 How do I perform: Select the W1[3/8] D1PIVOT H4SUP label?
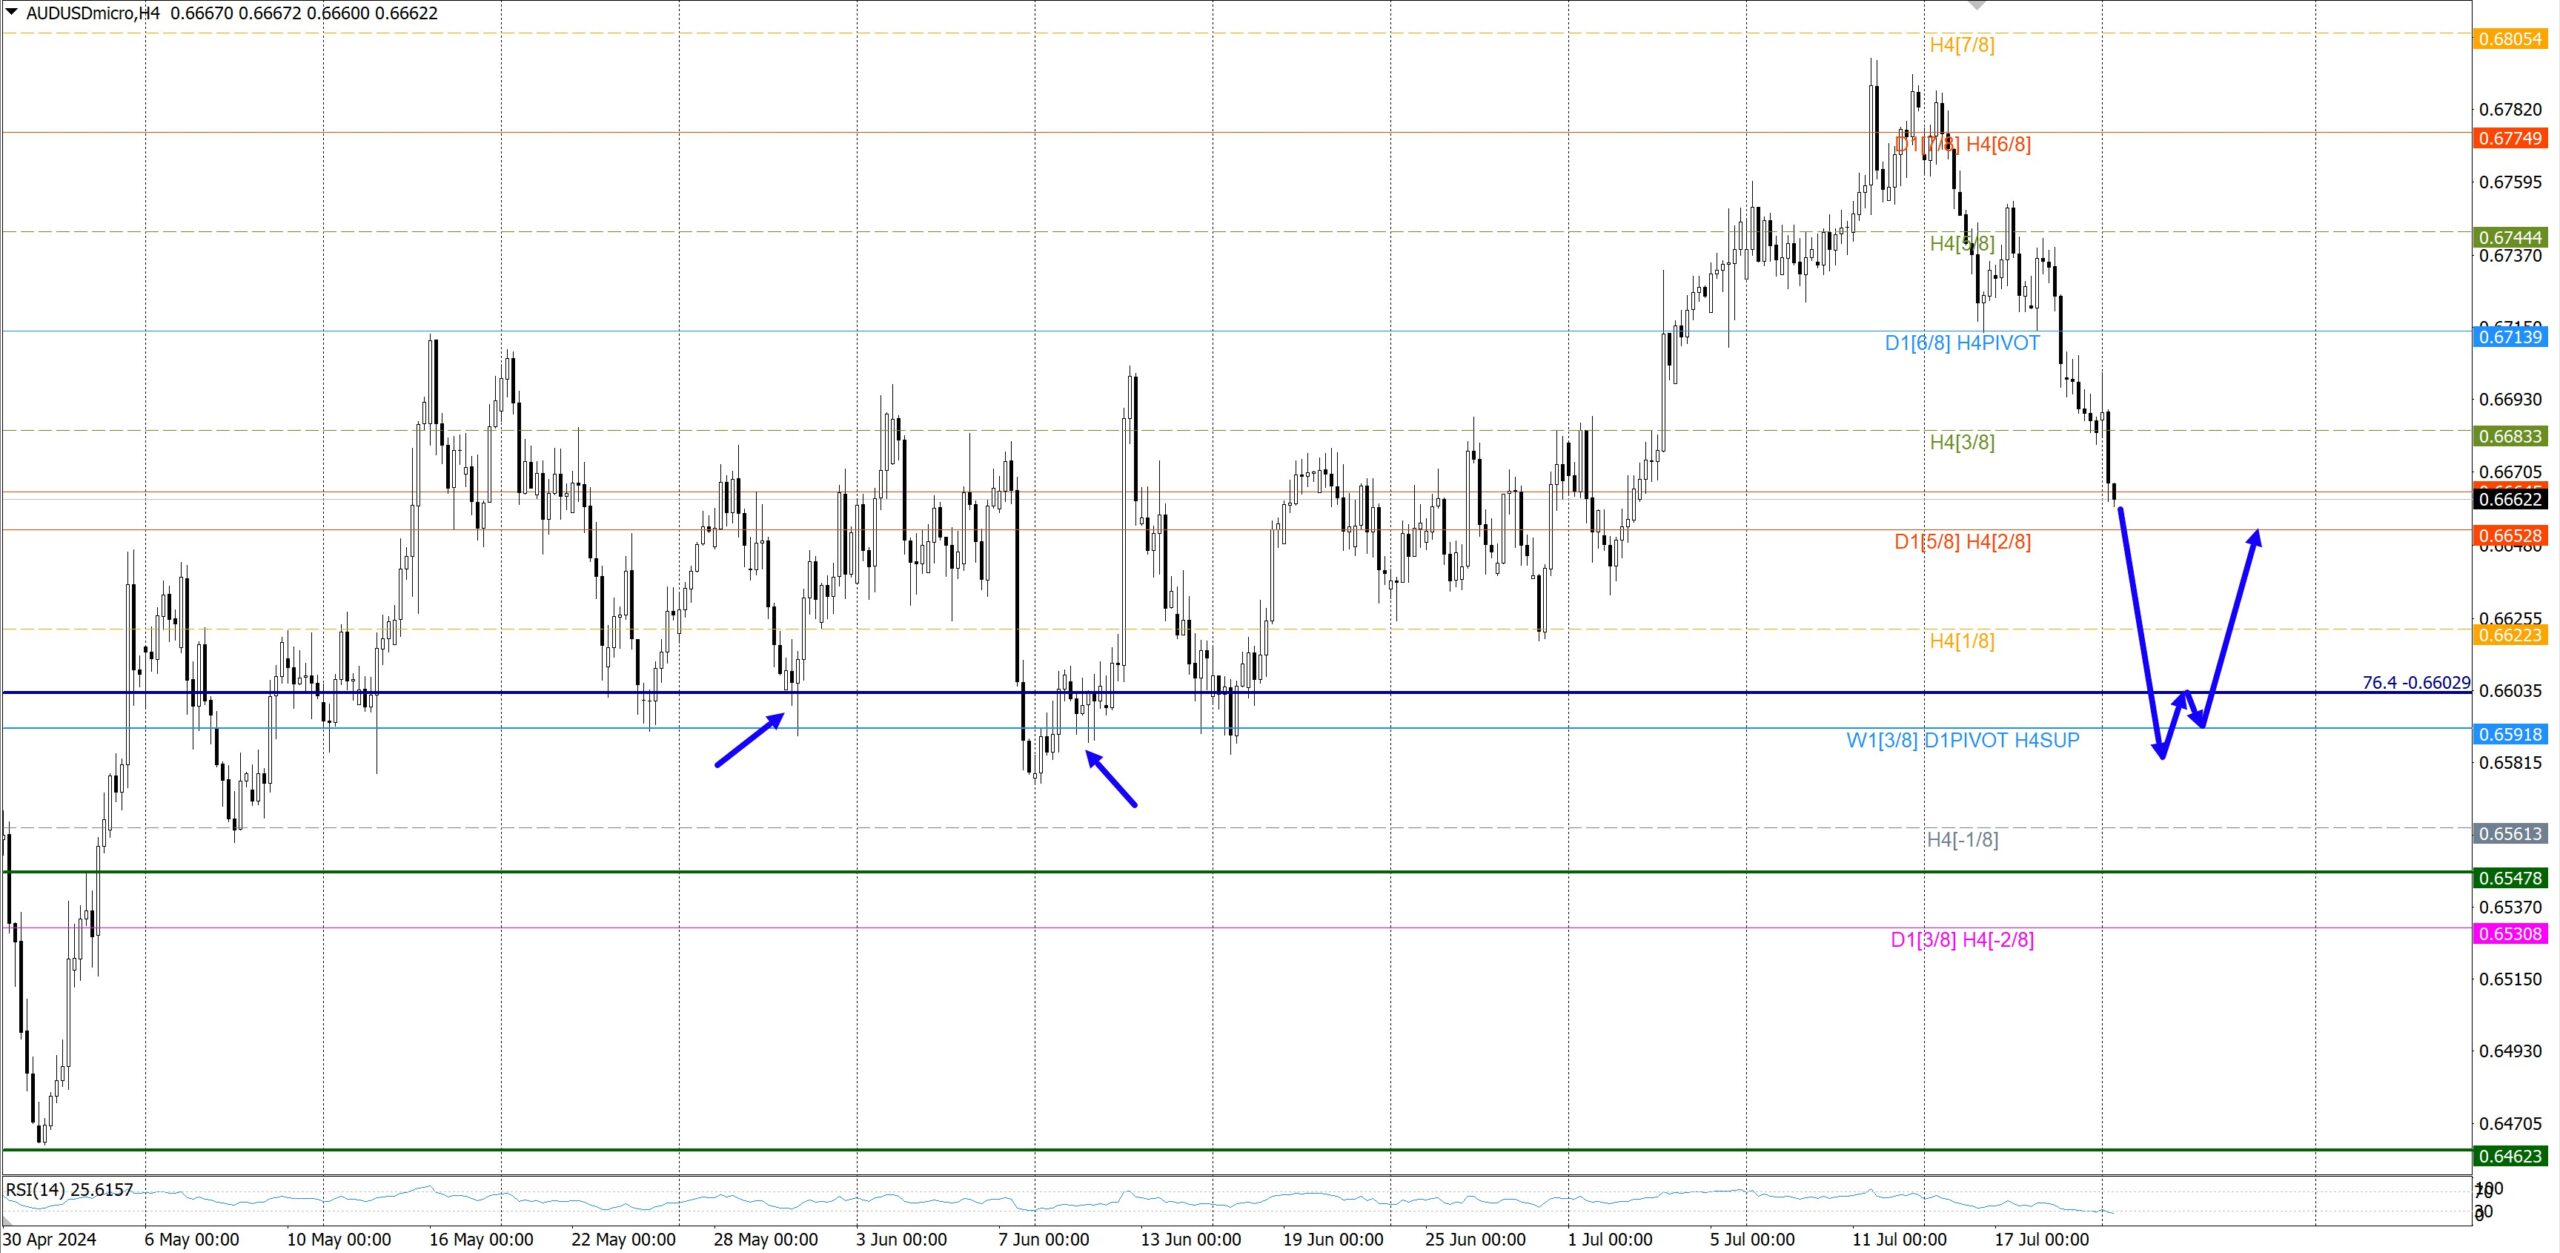(1962, 740)
